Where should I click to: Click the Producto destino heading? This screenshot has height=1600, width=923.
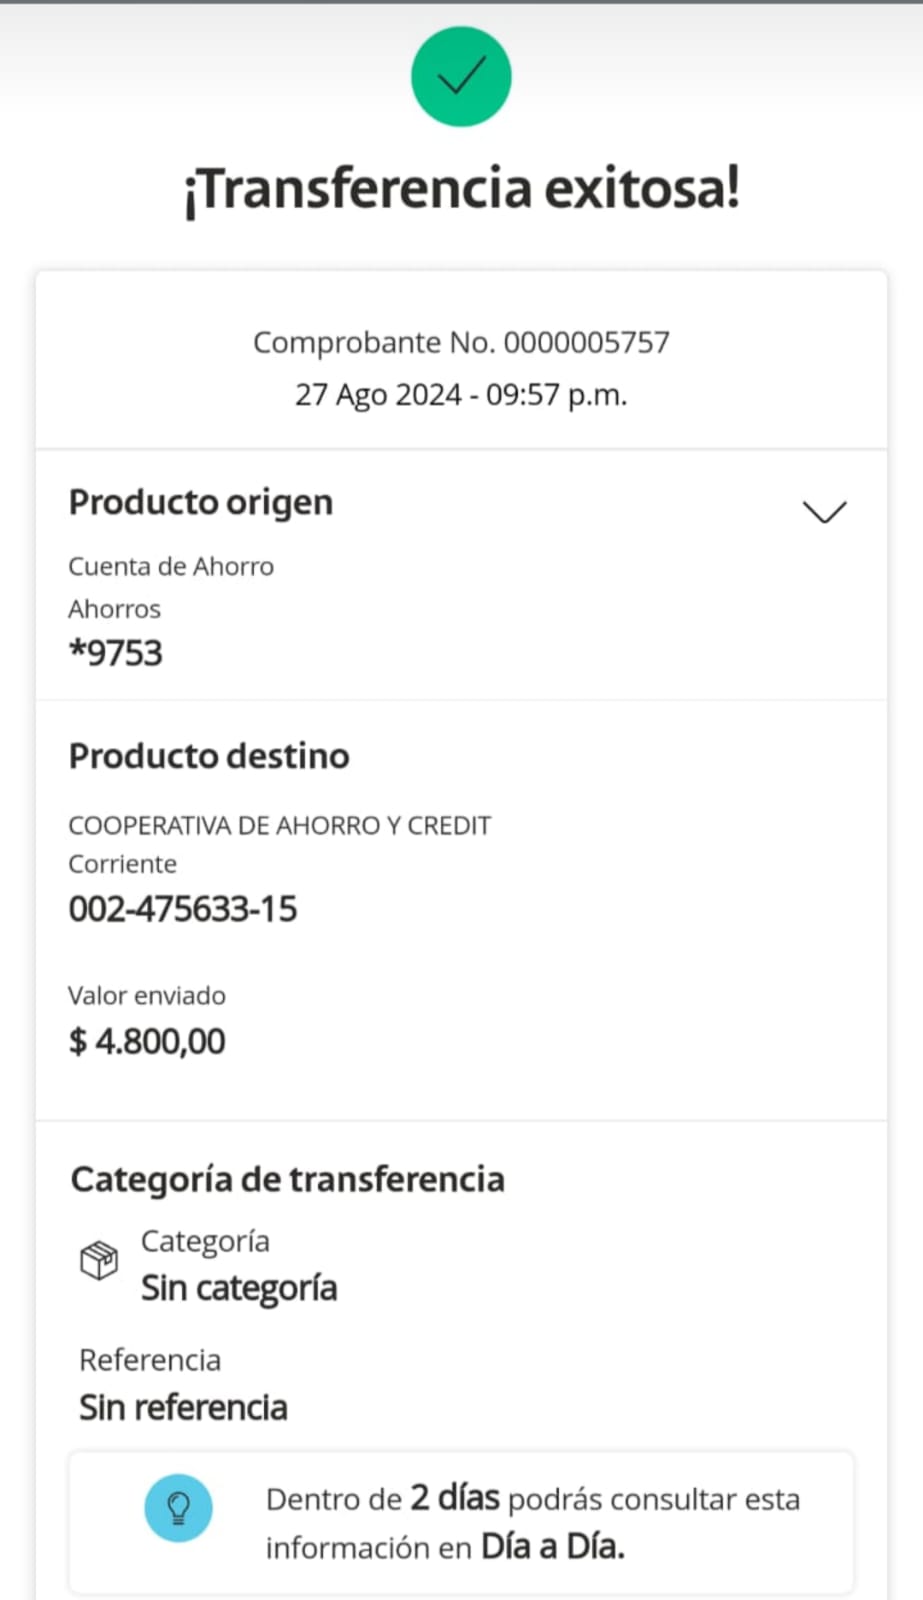click(209, 756)
